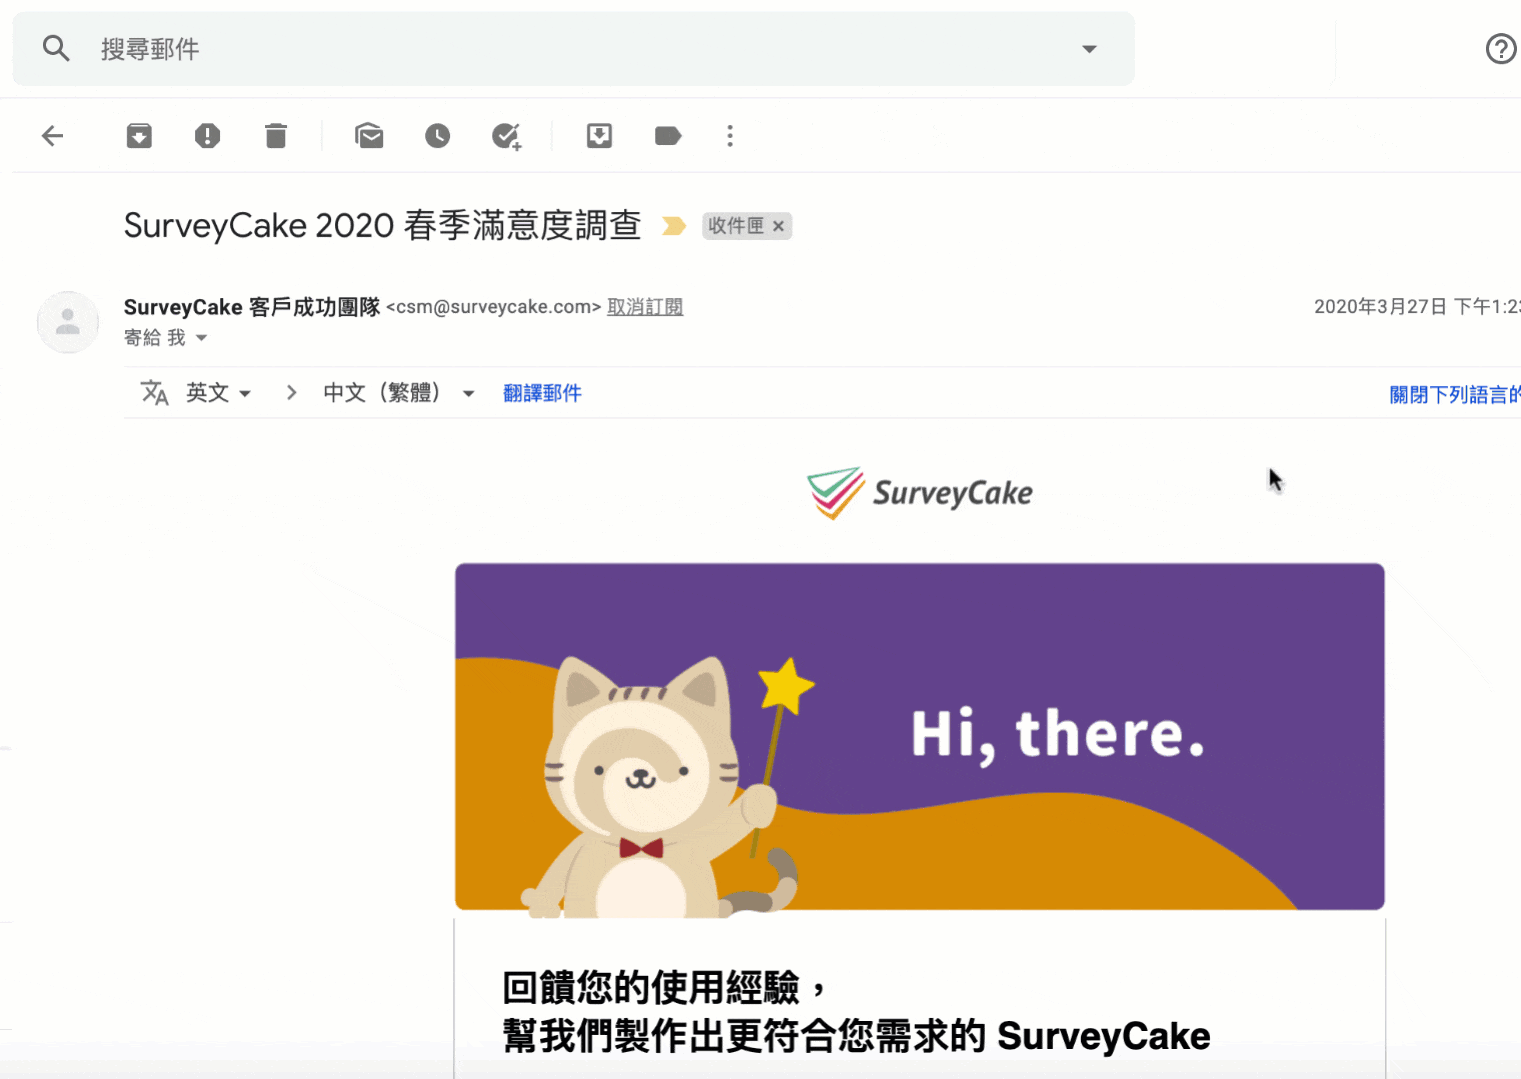
Task: Open the three-dot more options menu
Action: [x=730, y=136]
